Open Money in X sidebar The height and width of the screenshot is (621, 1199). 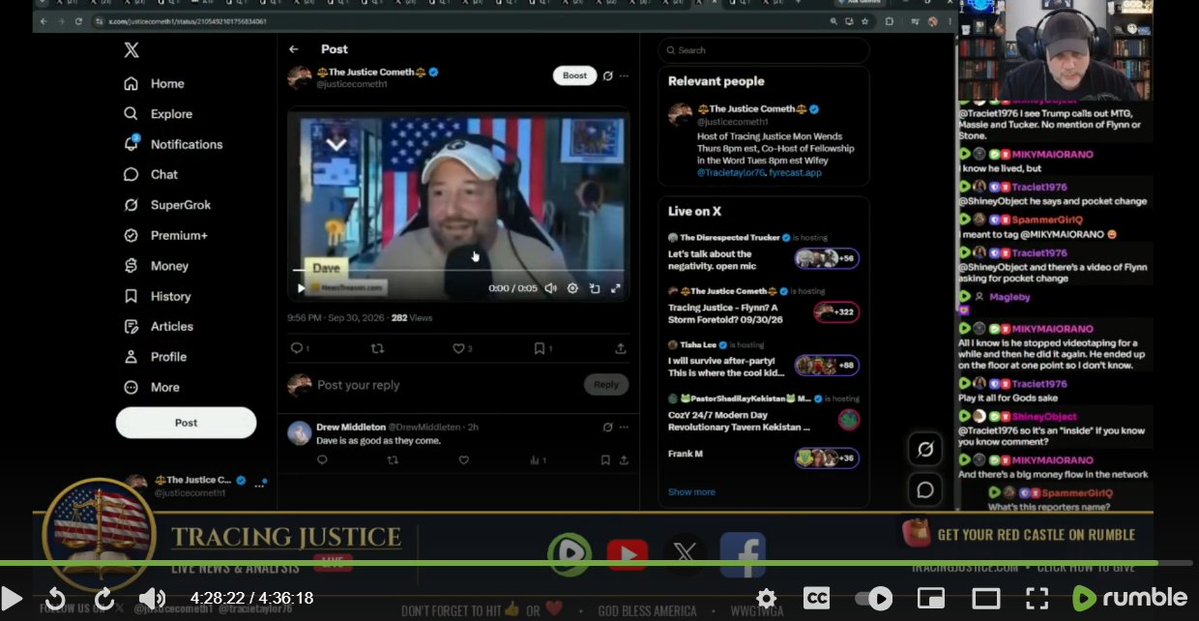pyautogui.click(x=156, y=266)
